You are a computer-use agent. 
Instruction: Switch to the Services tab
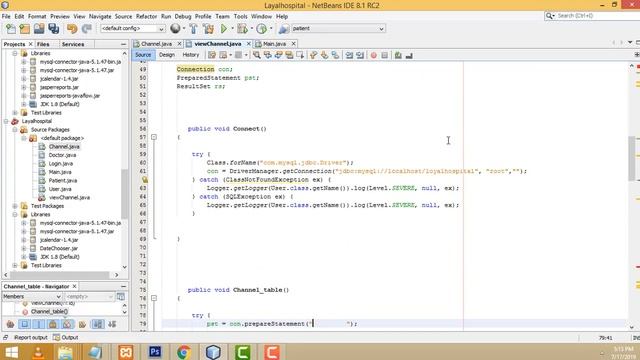coord(73,44)
